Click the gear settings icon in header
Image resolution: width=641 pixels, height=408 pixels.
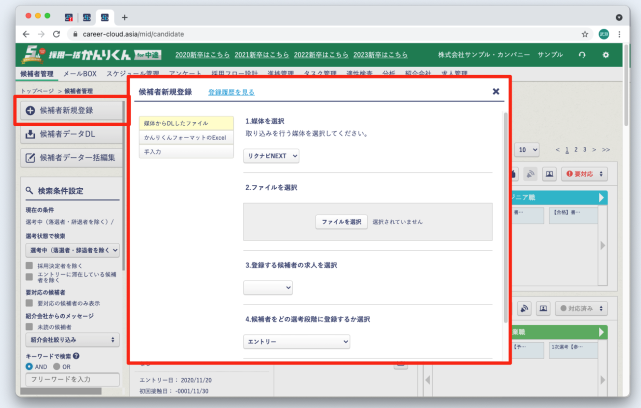pyautogui.click(x=605, y=54)
